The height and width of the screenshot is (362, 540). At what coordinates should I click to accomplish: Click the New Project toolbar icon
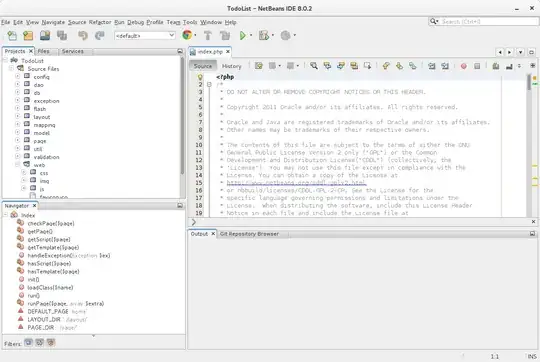click(x=28, y=35)
